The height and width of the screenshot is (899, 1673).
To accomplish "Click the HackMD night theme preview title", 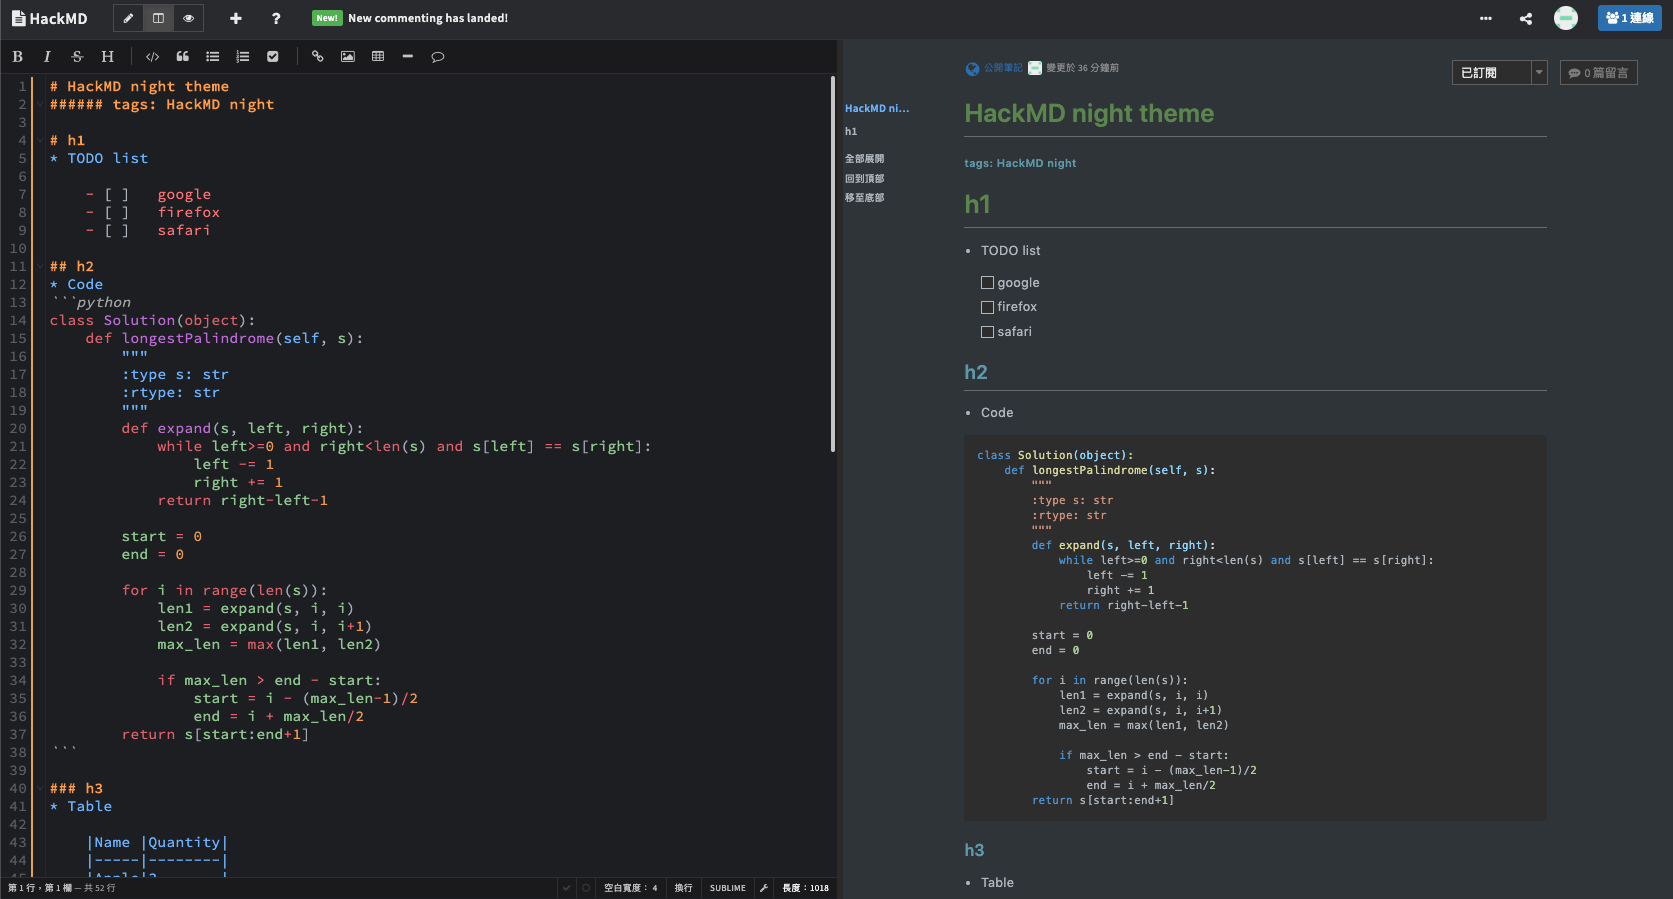I will (x=1089, y=113).
